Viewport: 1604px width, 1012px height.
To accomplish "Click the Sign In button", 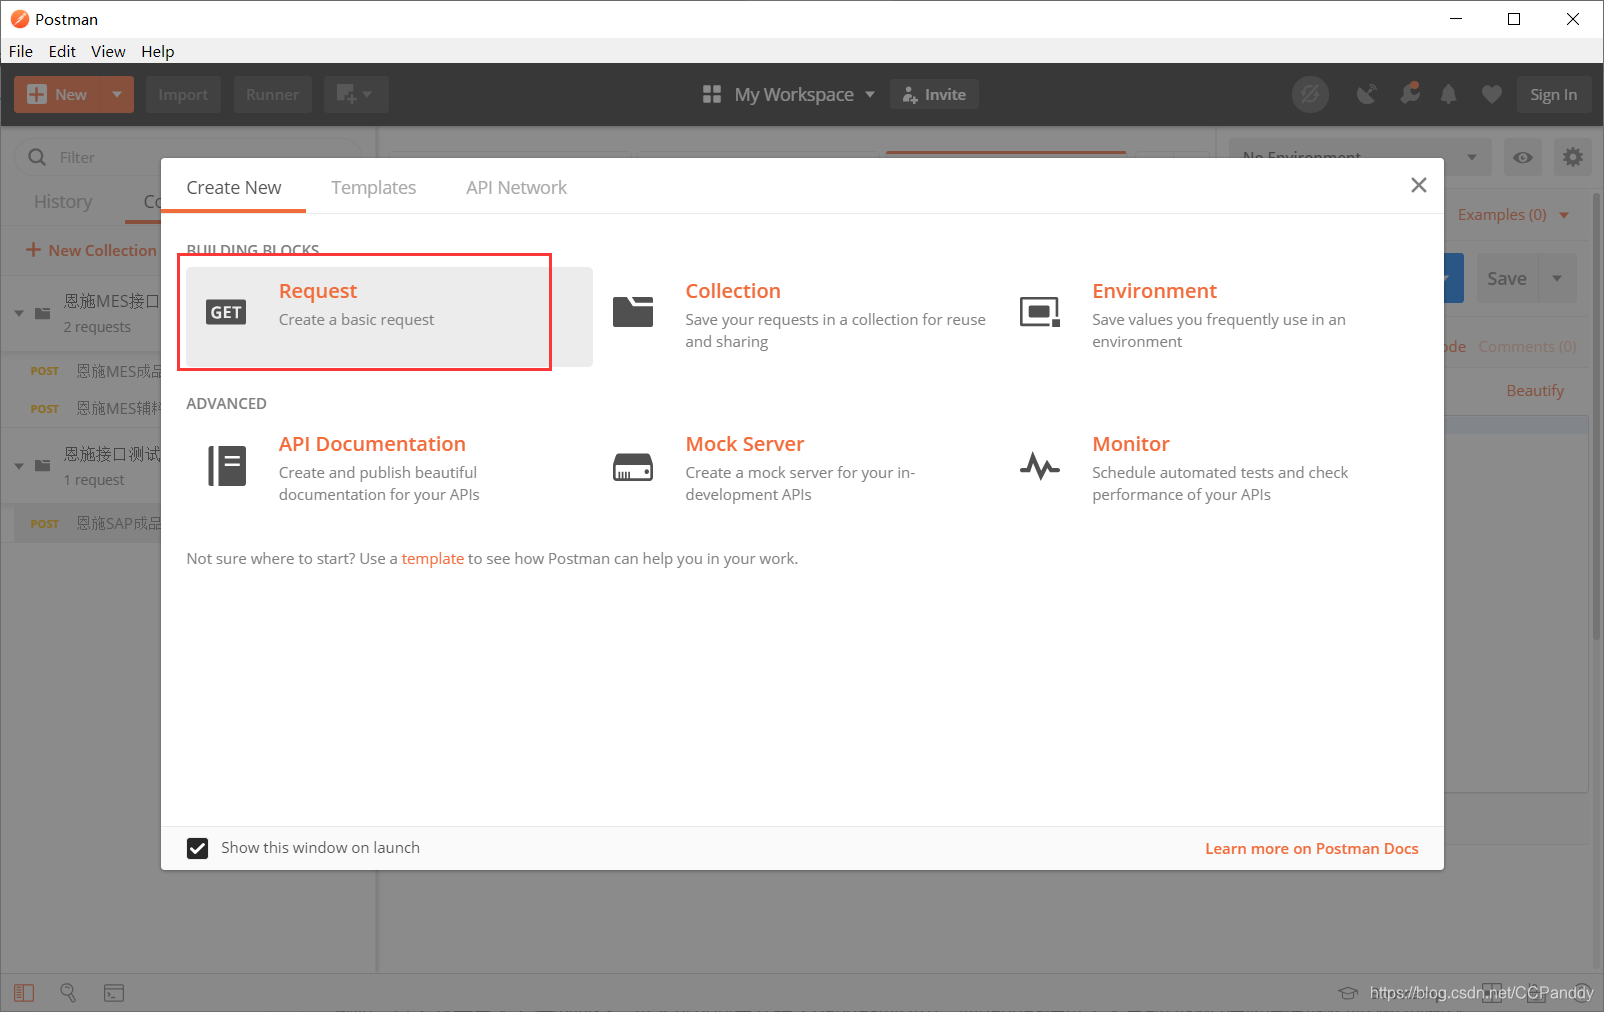I will click(1553, 94).
